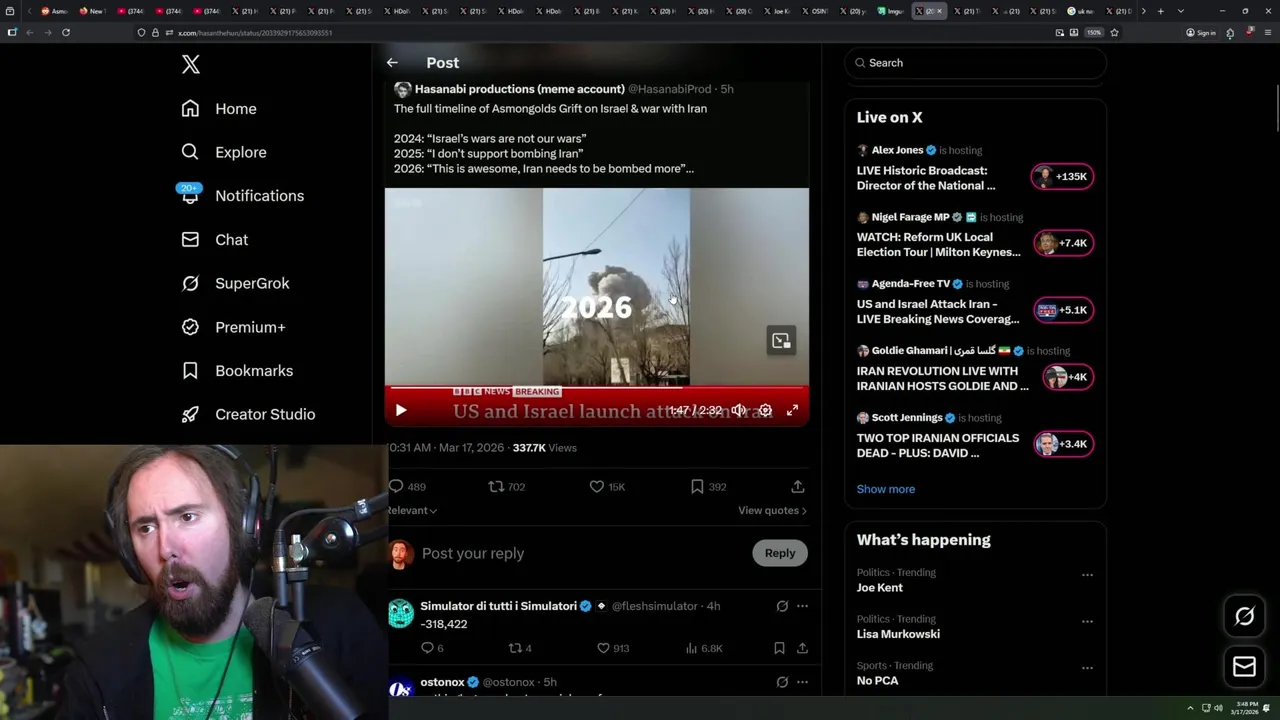Open video settings gear

765,410
